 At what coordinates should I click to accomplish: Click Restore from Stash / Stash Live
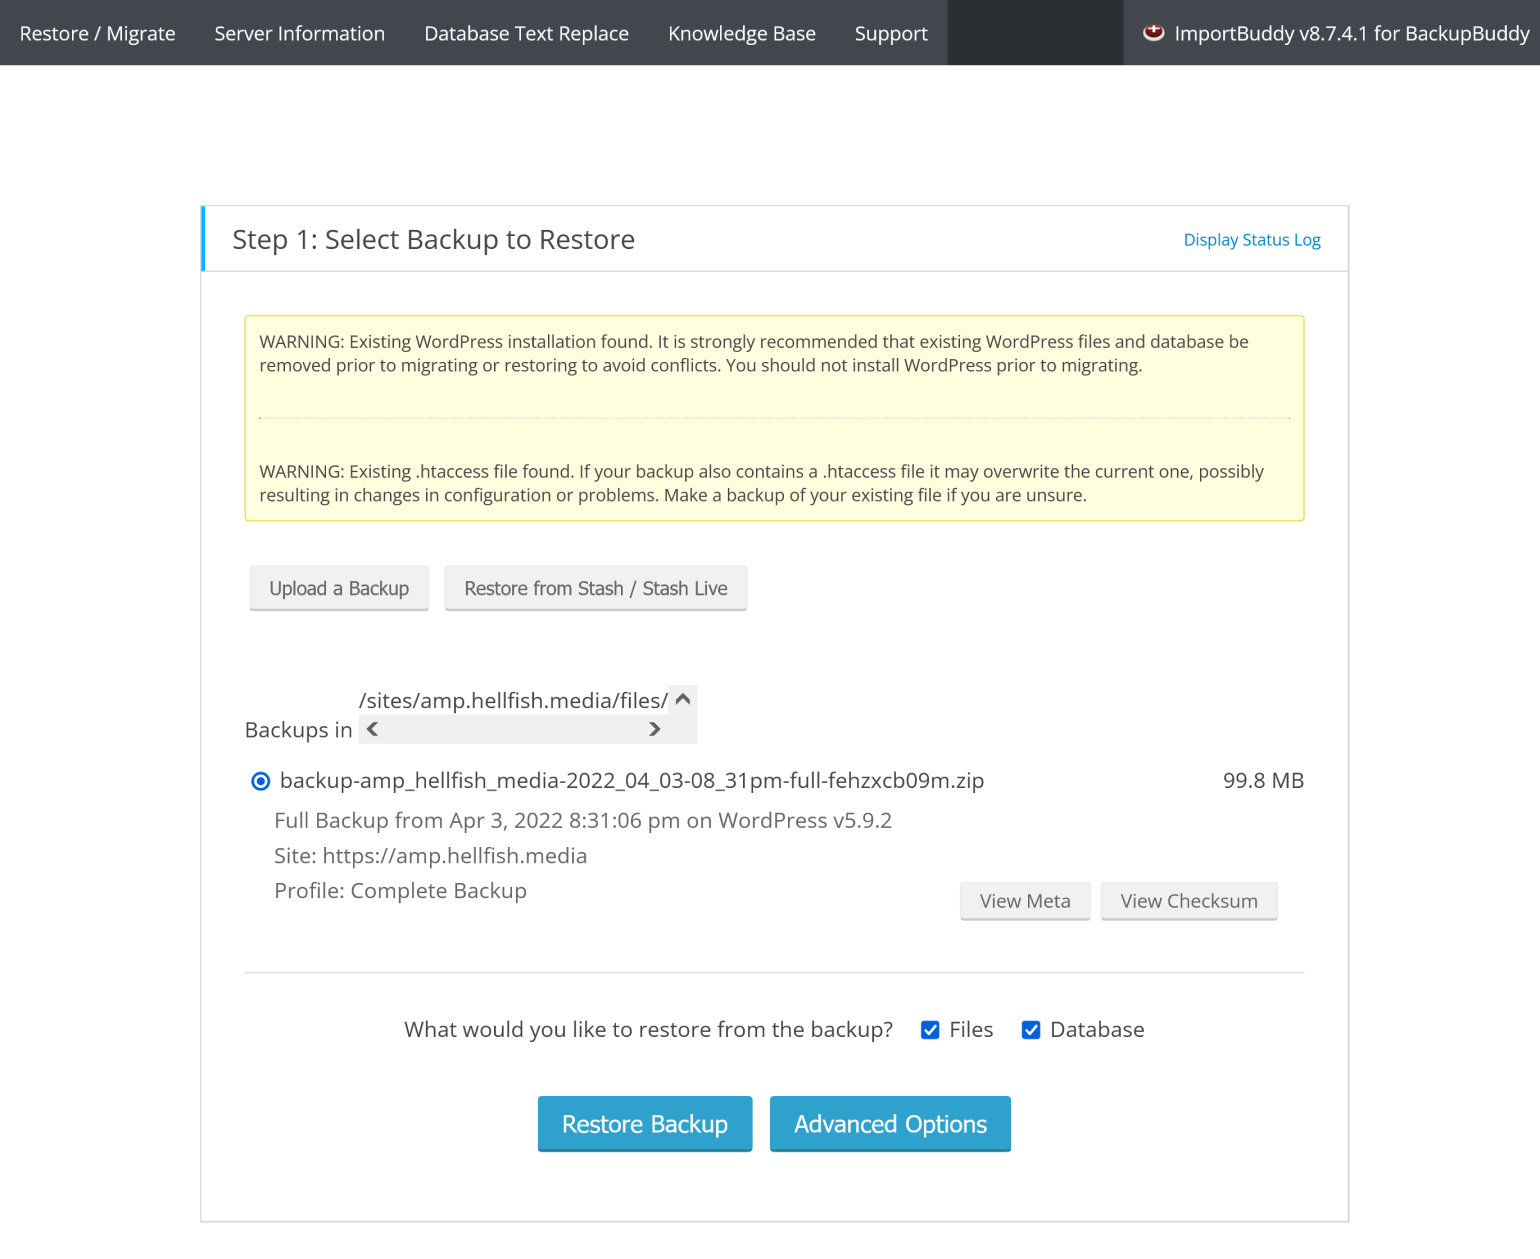pyautogui.click(x=596, y=588)
